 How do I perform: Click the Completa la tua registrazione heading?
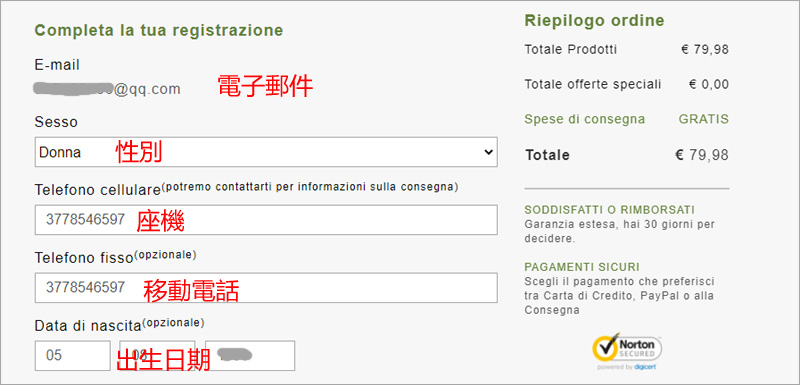tap(159, 31)
